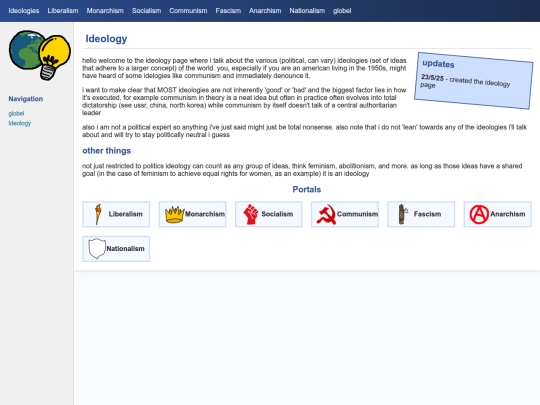Click the fasces icon for Fascism
540x405 pixels.
[x=403, y=214]
